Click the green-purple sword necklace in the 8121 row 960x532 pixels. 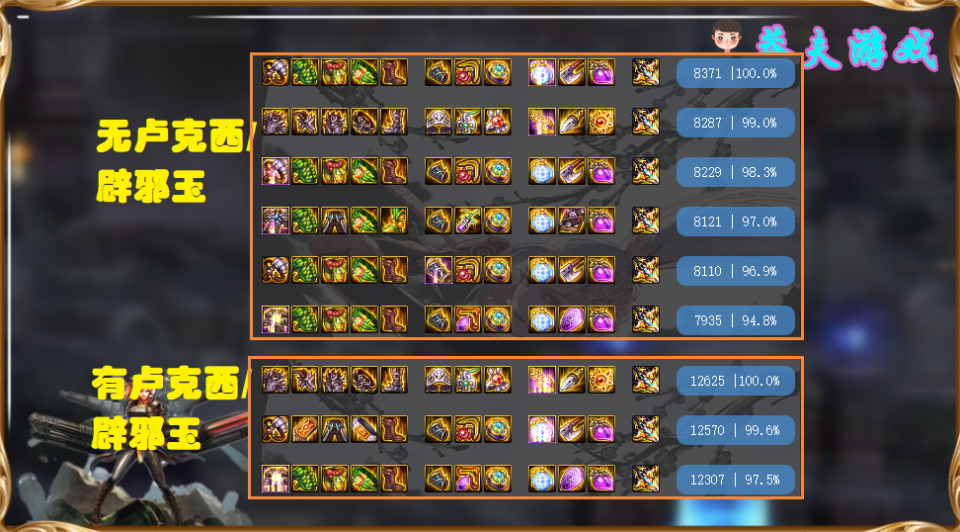pos(468,220)
